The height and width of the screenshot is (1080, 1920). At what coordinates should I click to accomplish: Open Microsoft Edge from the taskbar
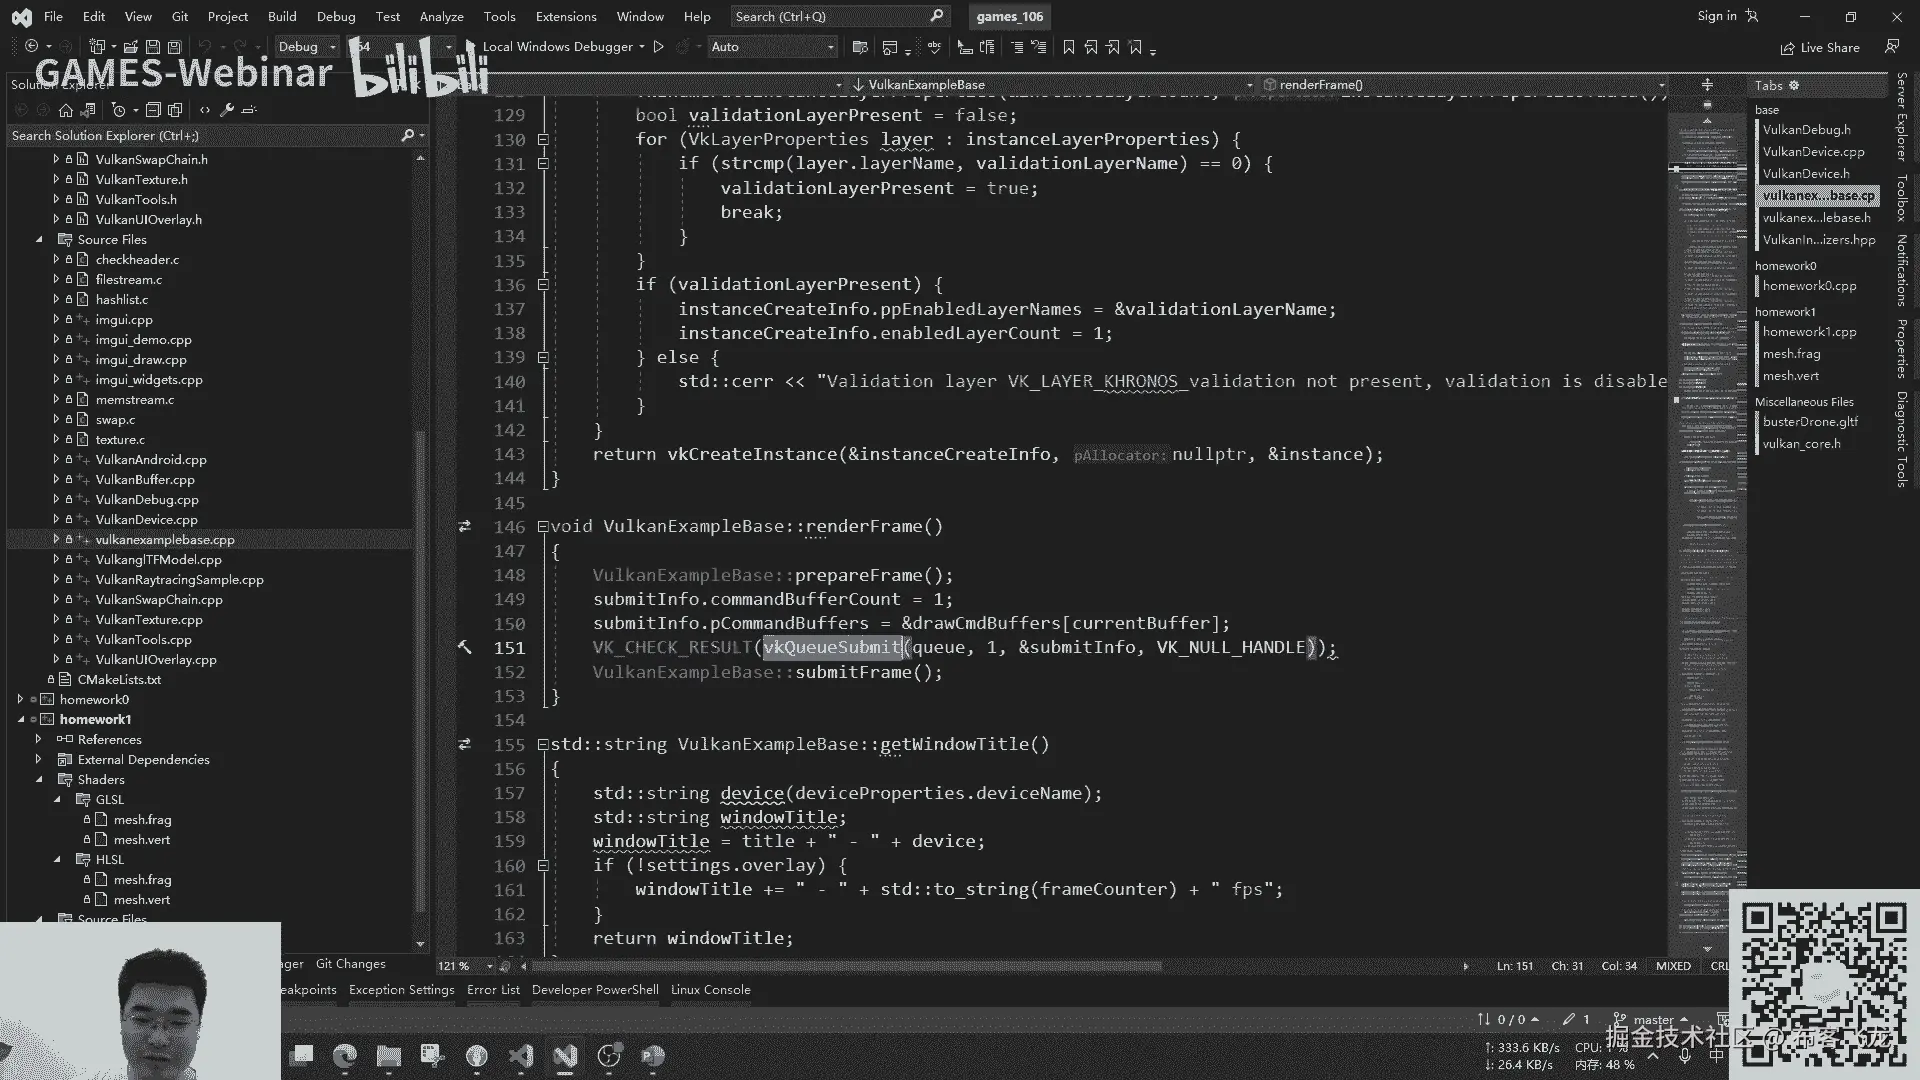tap(345, 1056)
